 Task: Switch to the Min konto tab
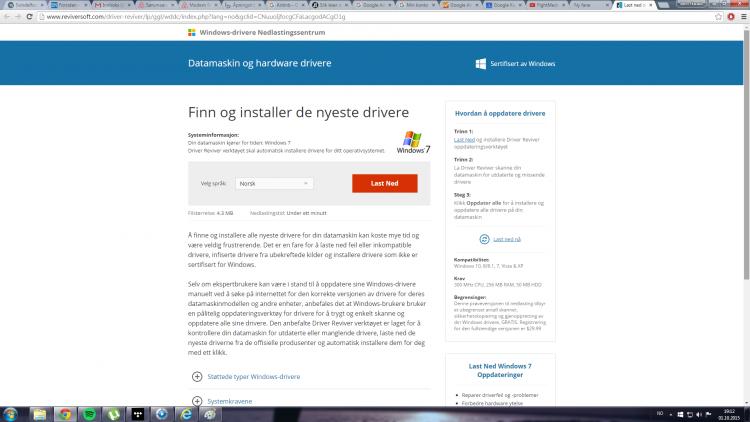point(416,5)
